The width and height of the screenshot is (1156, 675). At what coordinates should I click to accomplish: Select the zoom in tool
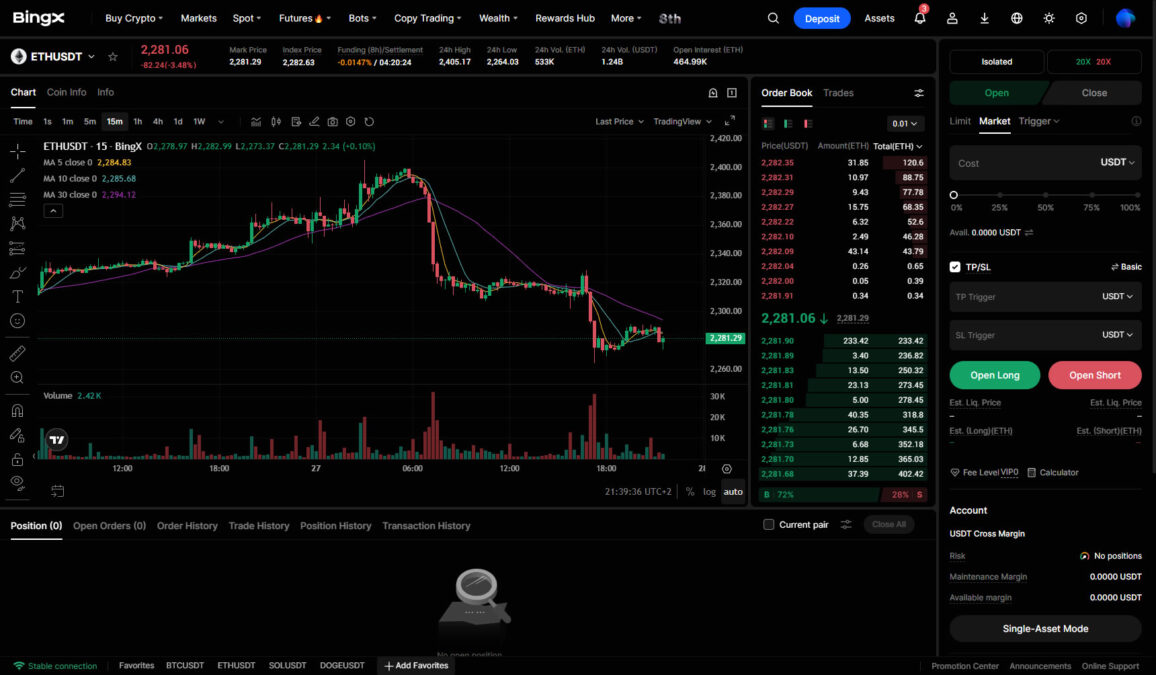click(x=18, y=377)
